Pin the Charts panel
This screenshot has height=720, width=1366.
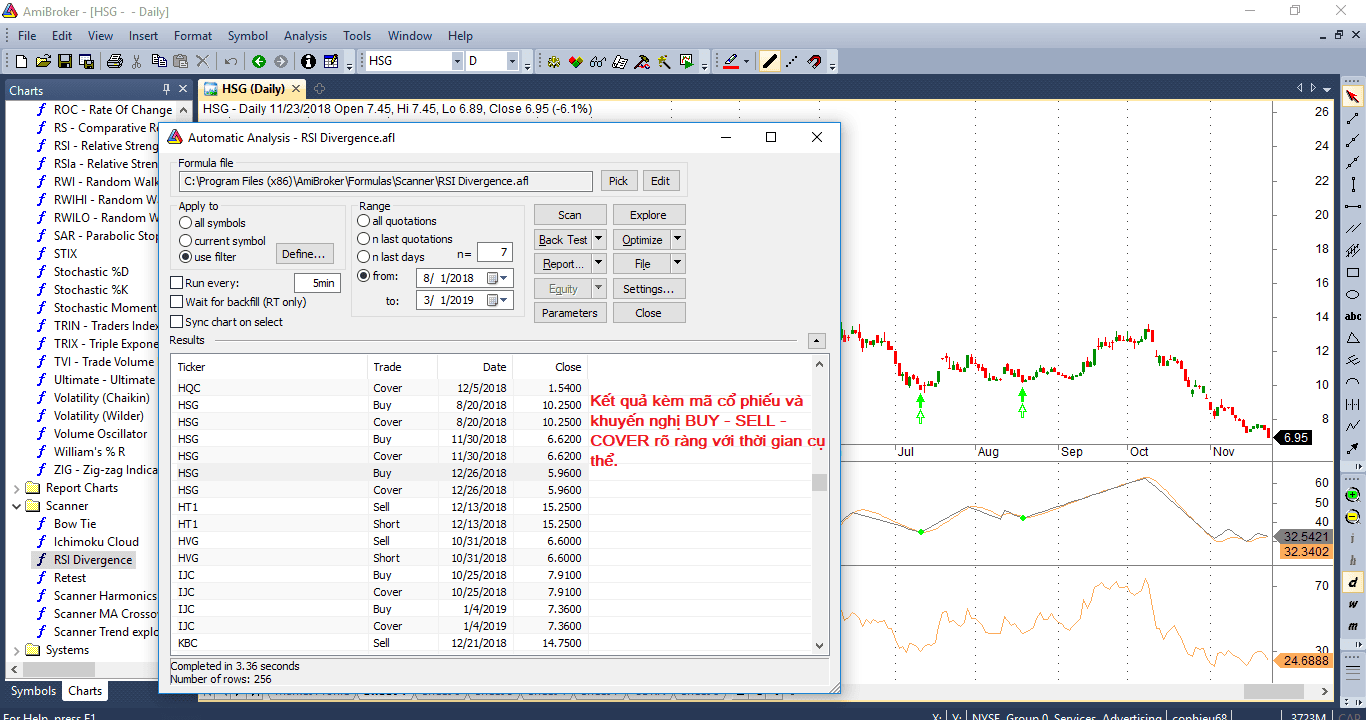click(167, 90)
